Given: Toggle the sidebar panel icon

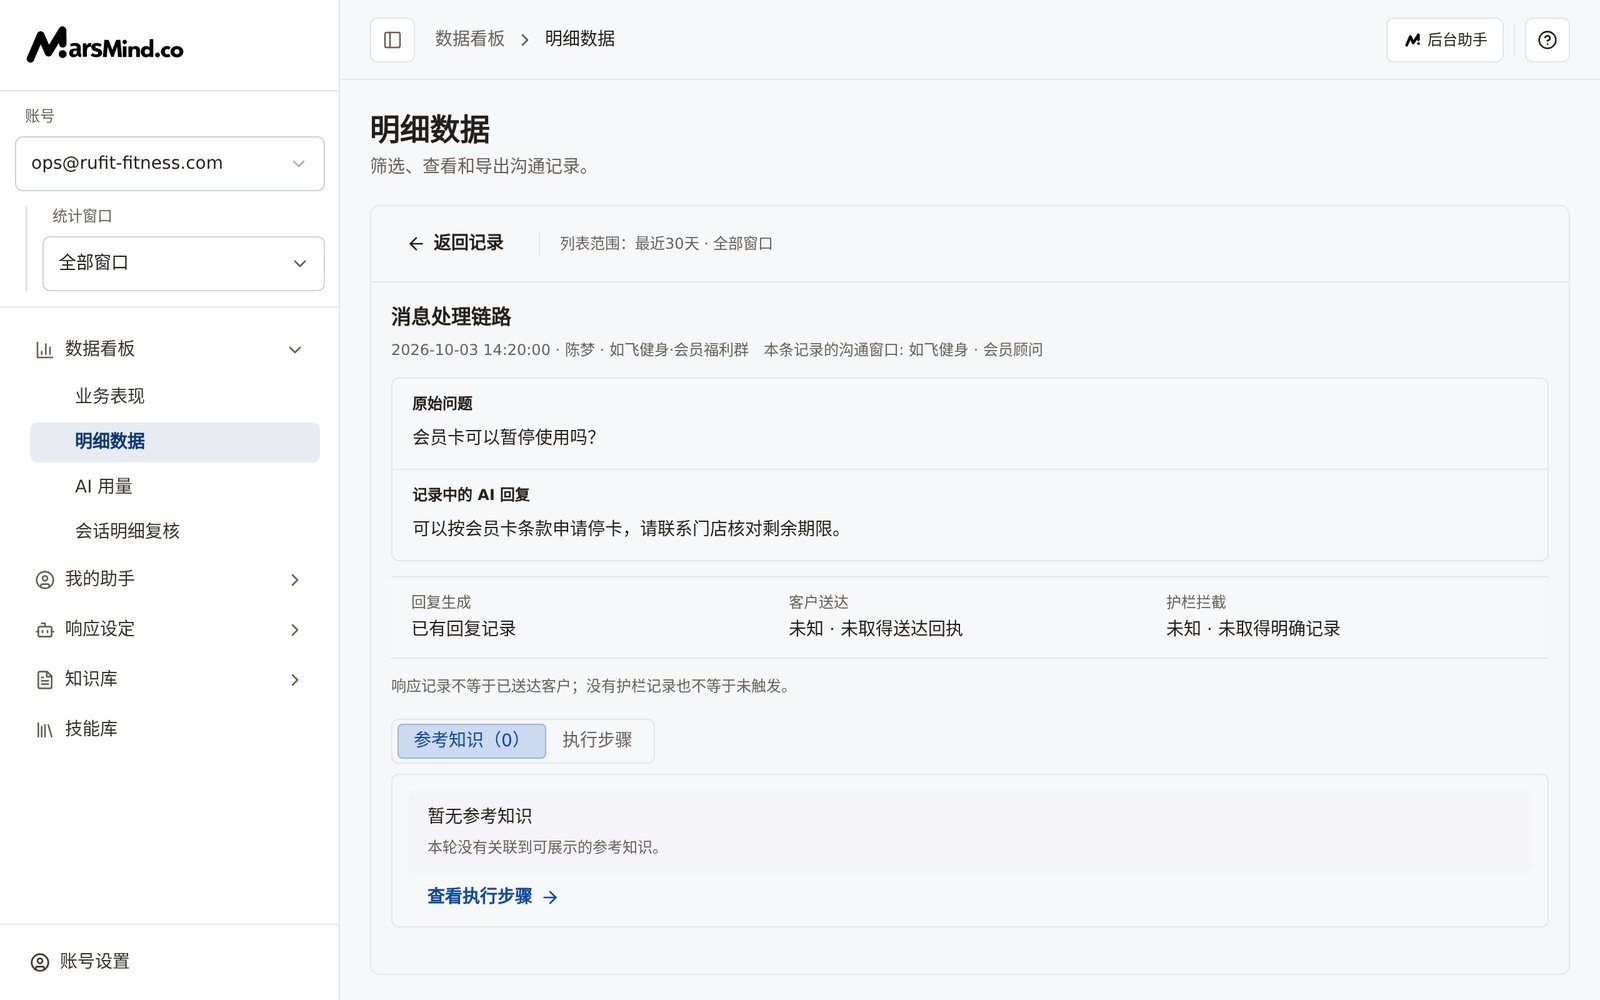Looking at the screenshot, I should (x=392, y=40).
